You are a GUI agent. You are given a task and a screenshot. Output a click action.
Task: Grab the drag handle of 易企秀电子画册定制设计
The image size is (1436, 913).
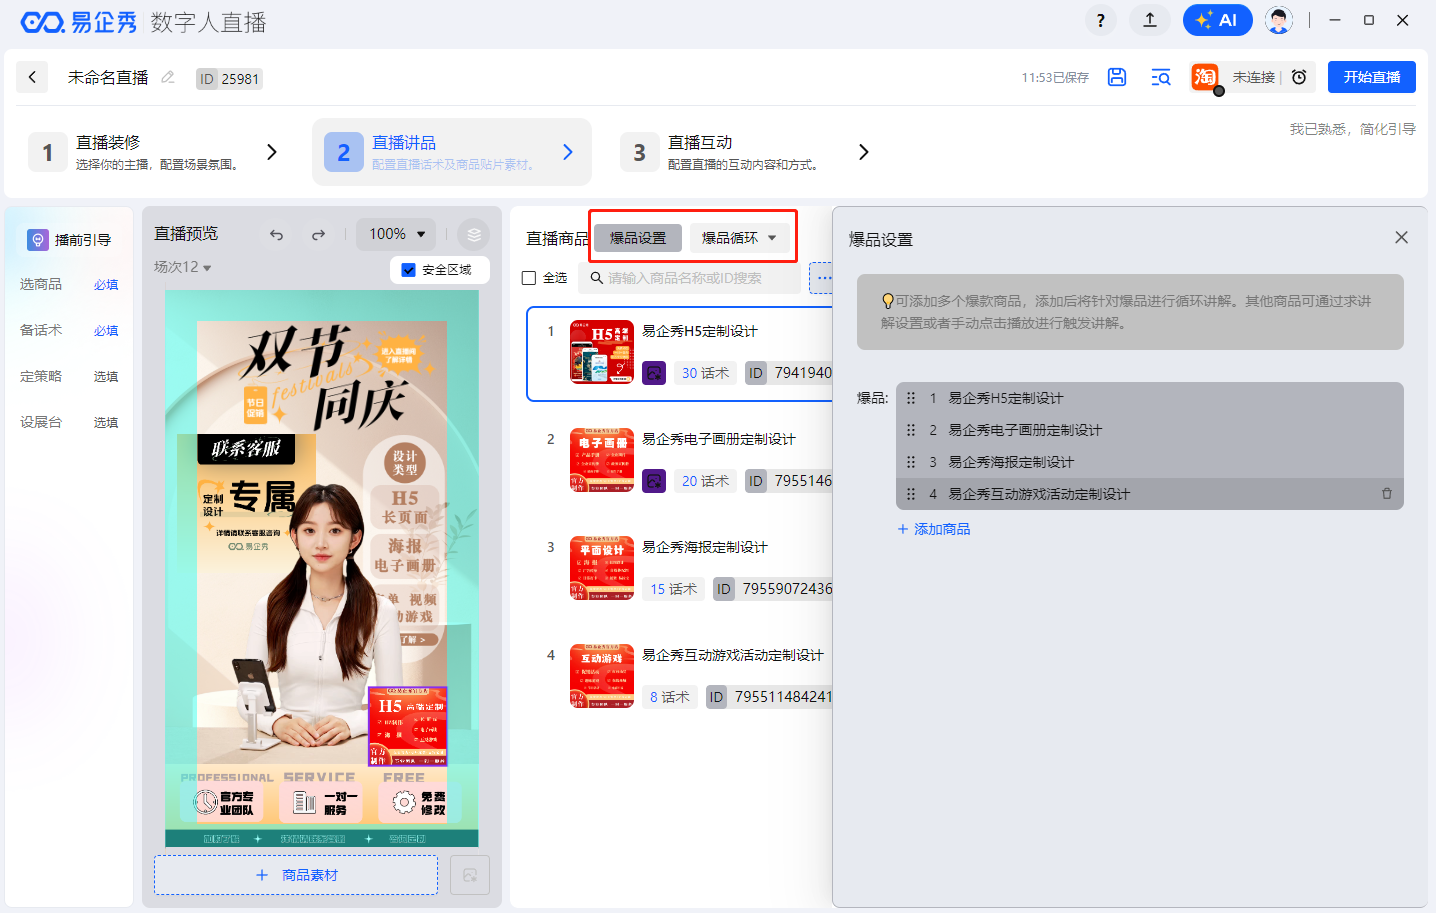911,430
